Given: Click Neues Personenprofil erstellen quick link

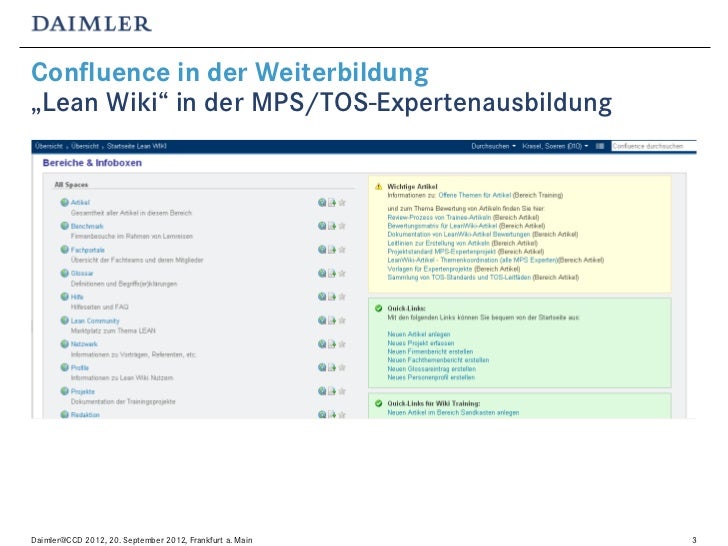Looking at the screenshot, I should [431, 377].
